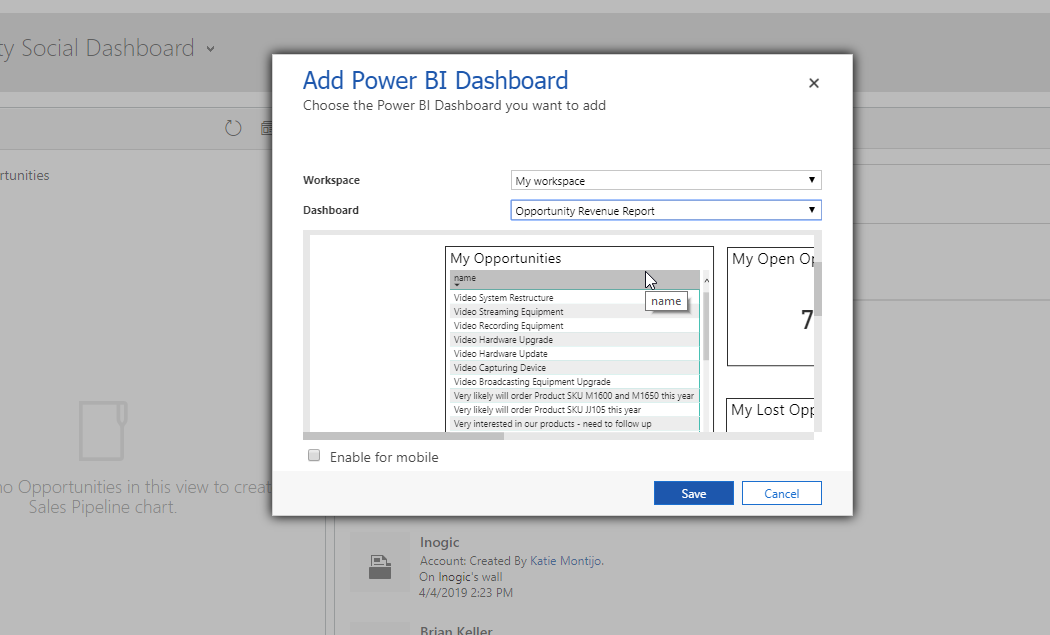Screen dimensions: 1050x635
Task: Select Very interested in our products row
Action: (x=575, y=424)
